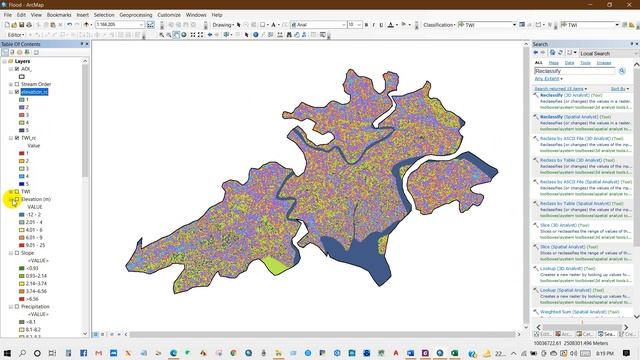Open the Editor dropdown menu
Screen dimensions: 640x360
click(16, 35)
